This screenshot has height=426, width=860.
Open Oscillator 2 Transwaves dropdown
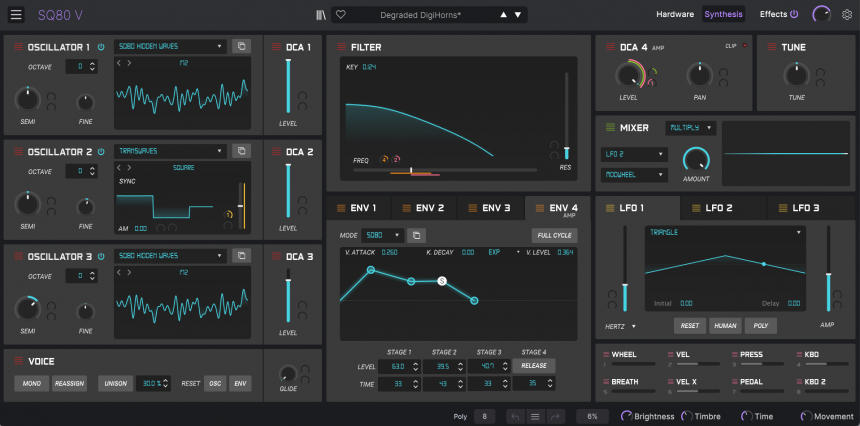click(x=170, y=151)
